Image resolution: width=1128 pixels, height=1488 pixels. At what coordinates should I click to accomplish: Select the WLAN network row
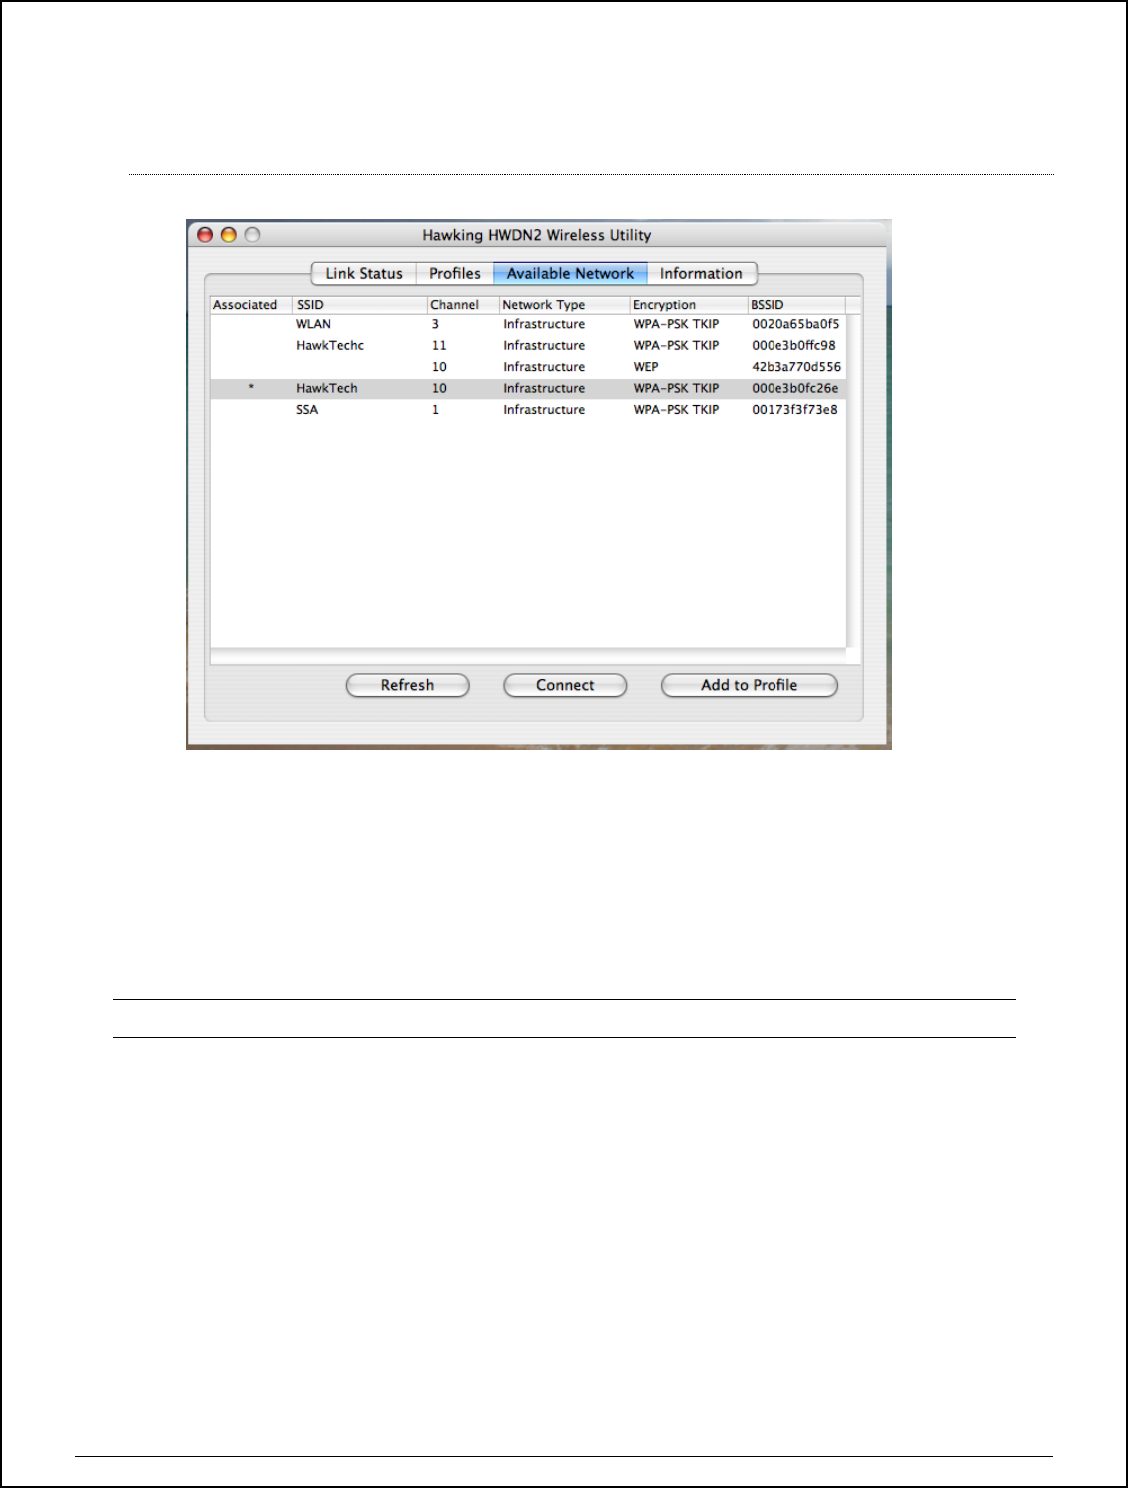click(x=528, y=324)
